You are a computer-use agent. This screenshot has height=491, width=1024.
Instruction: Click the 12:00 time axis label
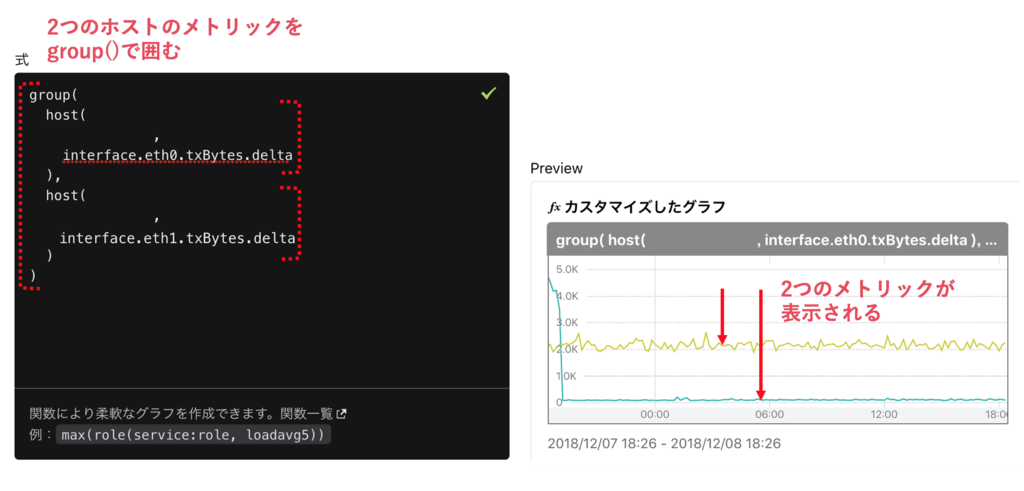[x=883, y=414]
